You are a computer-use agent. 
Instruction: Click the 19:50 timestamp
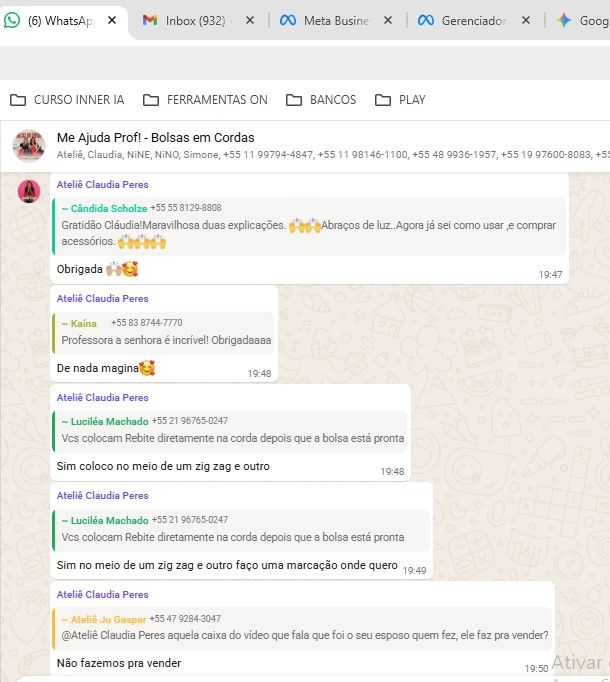pos(536,669)
